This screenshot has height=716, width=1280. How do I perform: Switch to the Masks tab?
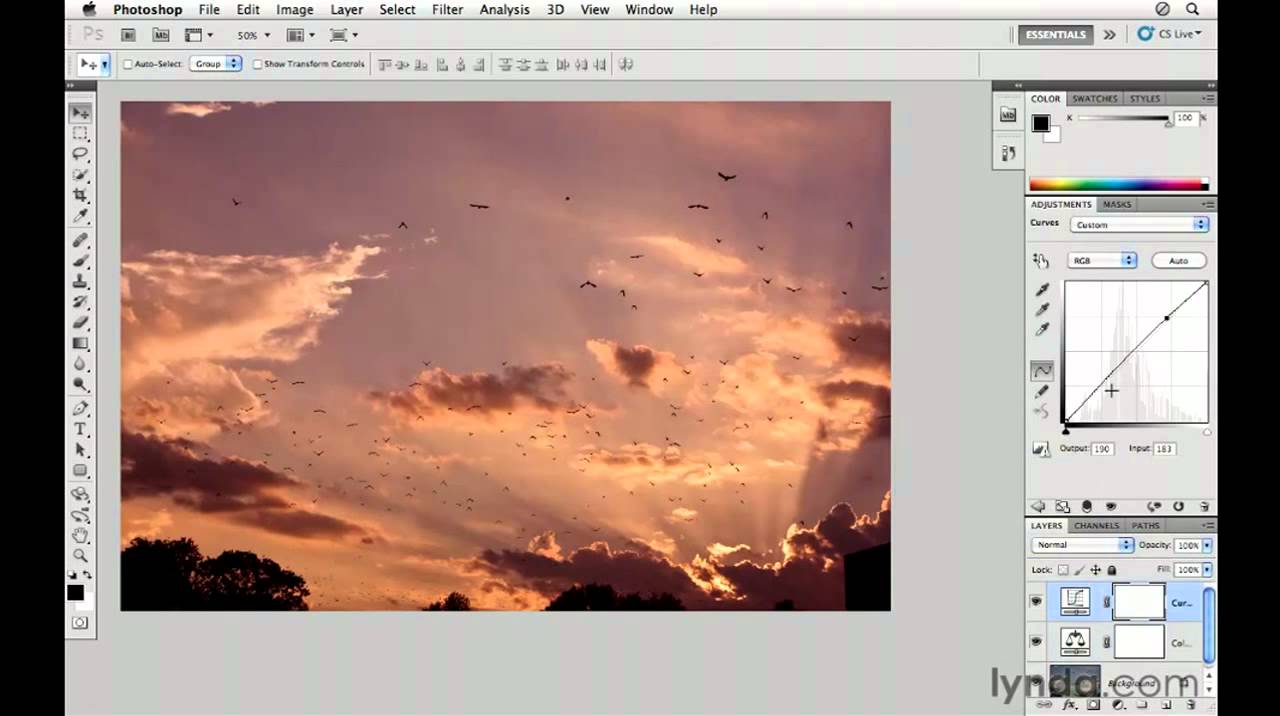pos(1117,204)
